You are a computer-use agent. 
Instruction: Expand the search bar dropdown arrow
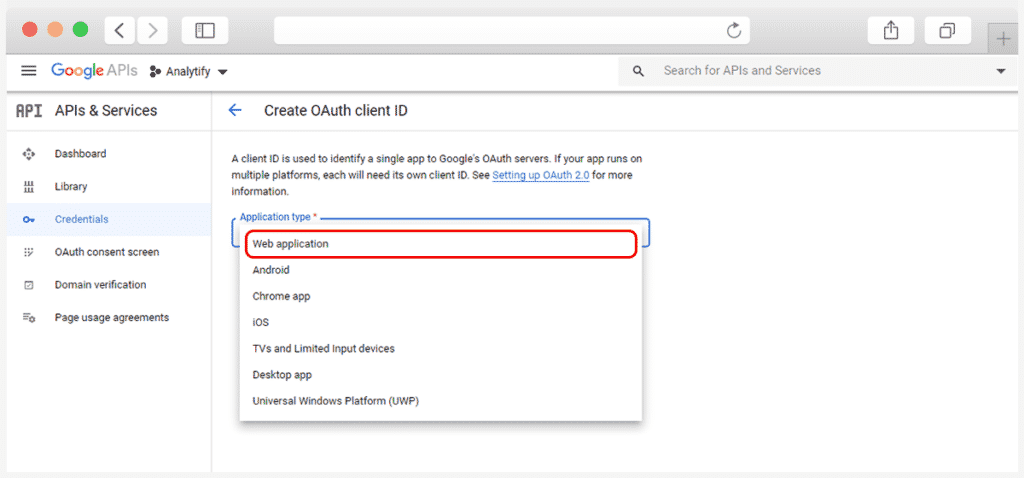tap(1001, 71)
